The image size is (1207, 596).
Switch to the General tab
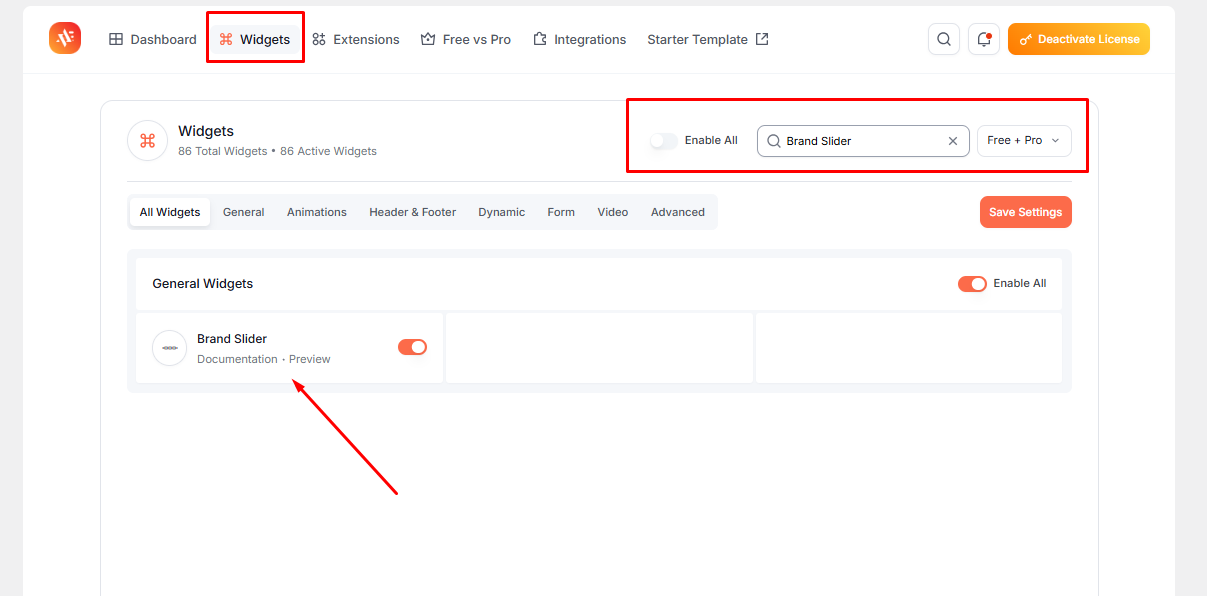(x=244, y=212)
